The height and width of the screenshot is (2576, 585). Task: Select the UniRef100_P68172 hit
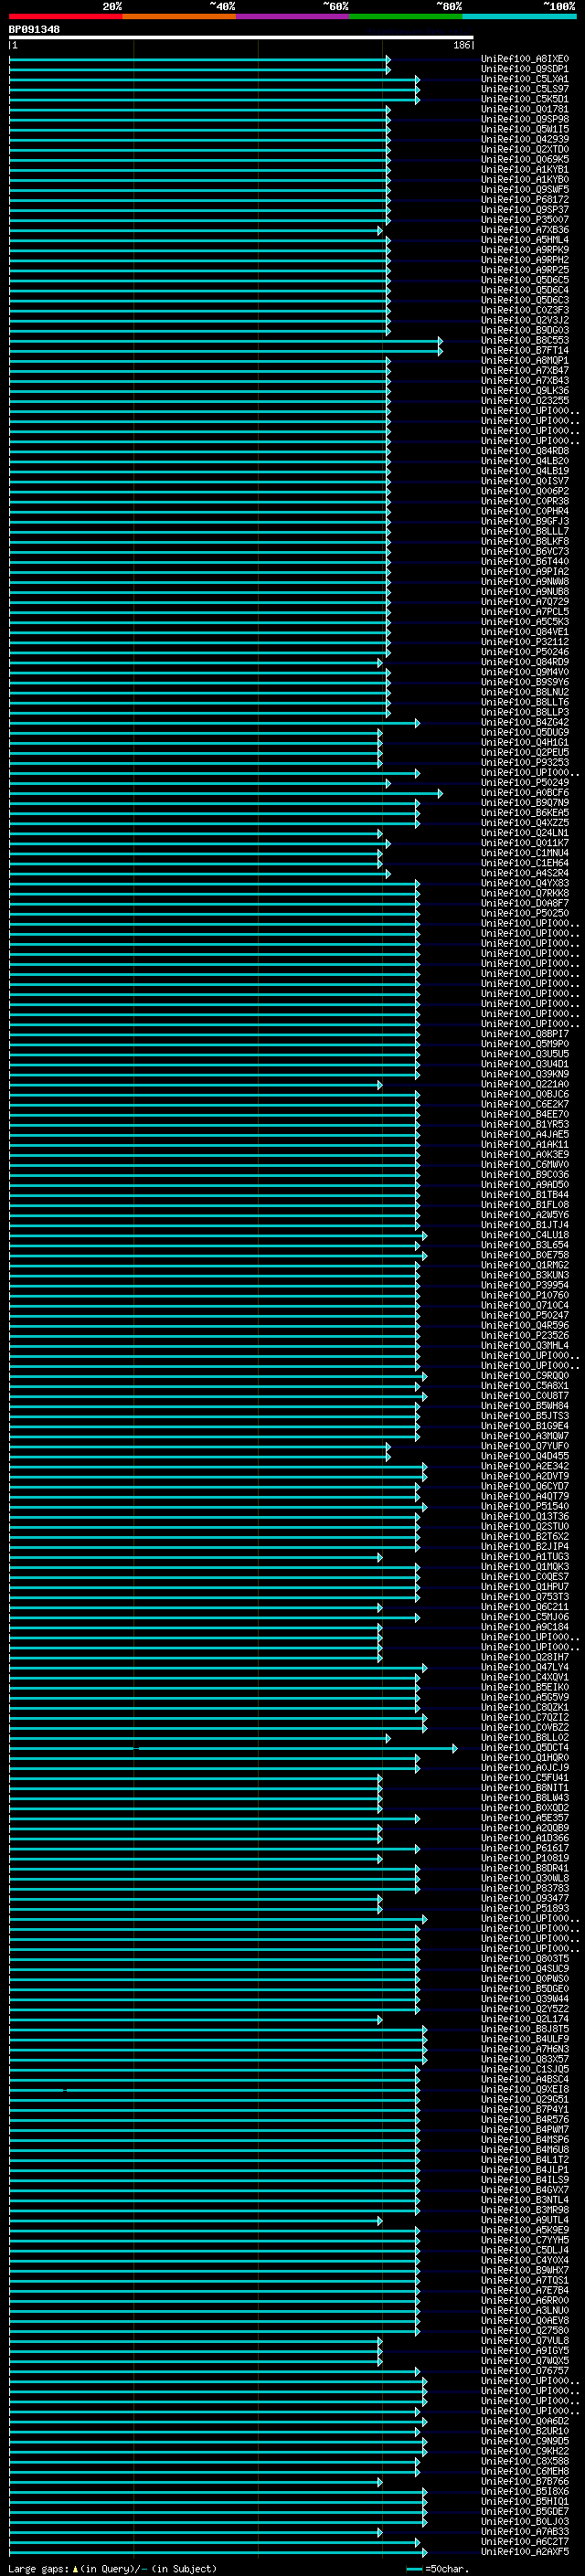(525, 199)
